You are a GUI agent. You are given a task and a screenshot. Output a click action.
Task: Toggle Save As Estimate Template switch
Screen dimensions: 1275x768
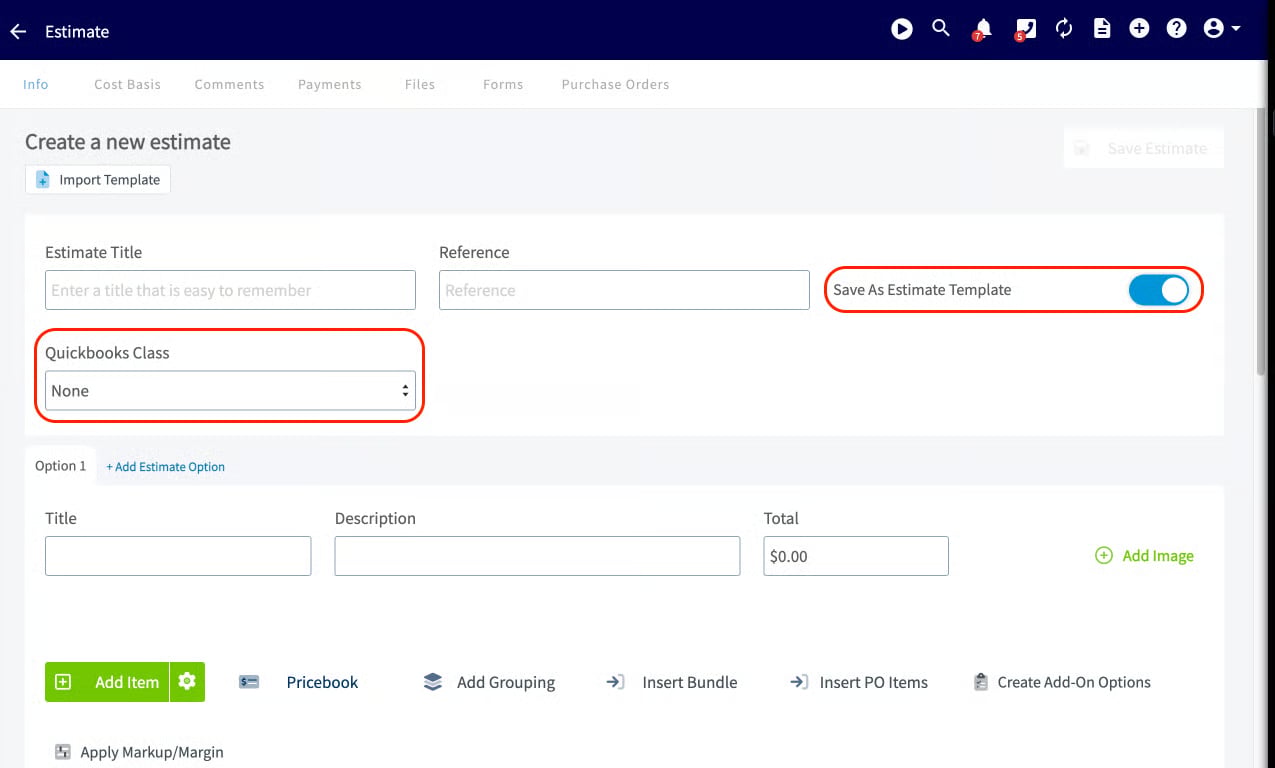[x=1158, y=290]
